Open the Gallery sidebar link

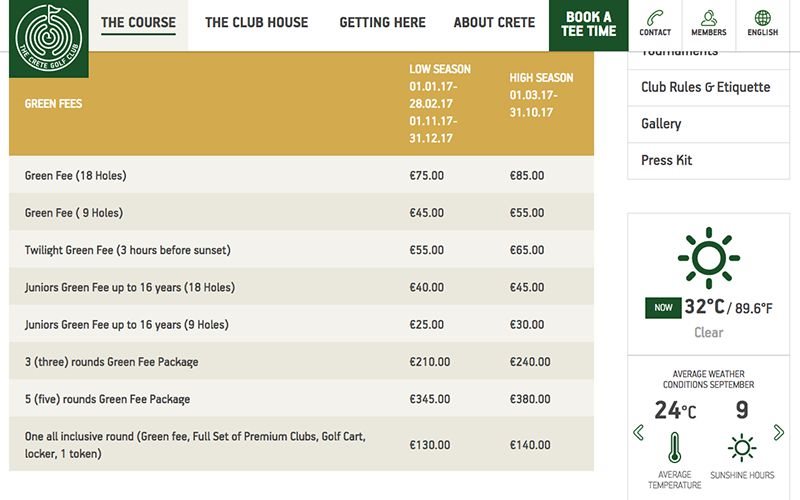click(661, 124)
